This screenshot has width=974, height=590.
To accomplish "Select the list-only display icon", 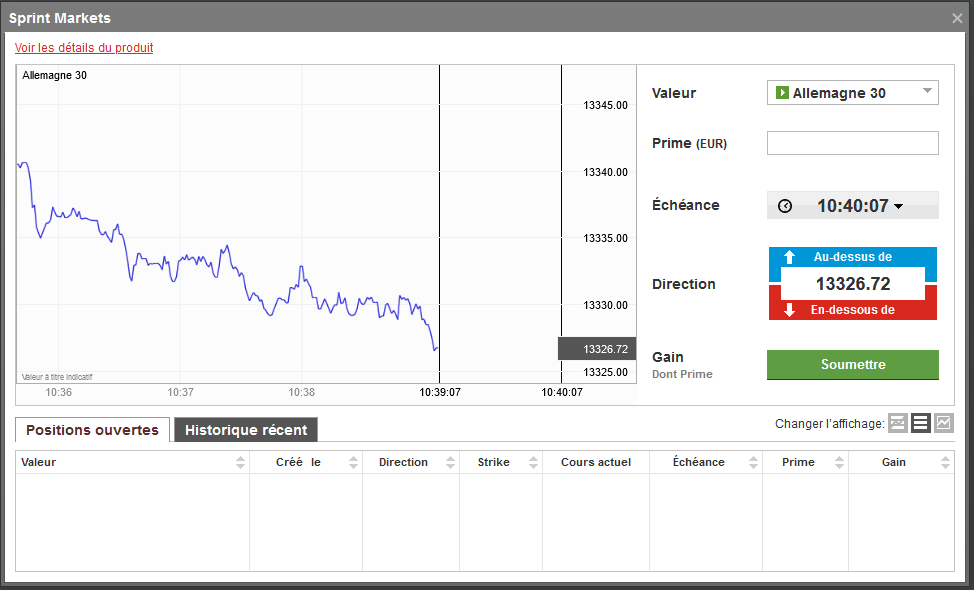I will (x=920, y=423).
